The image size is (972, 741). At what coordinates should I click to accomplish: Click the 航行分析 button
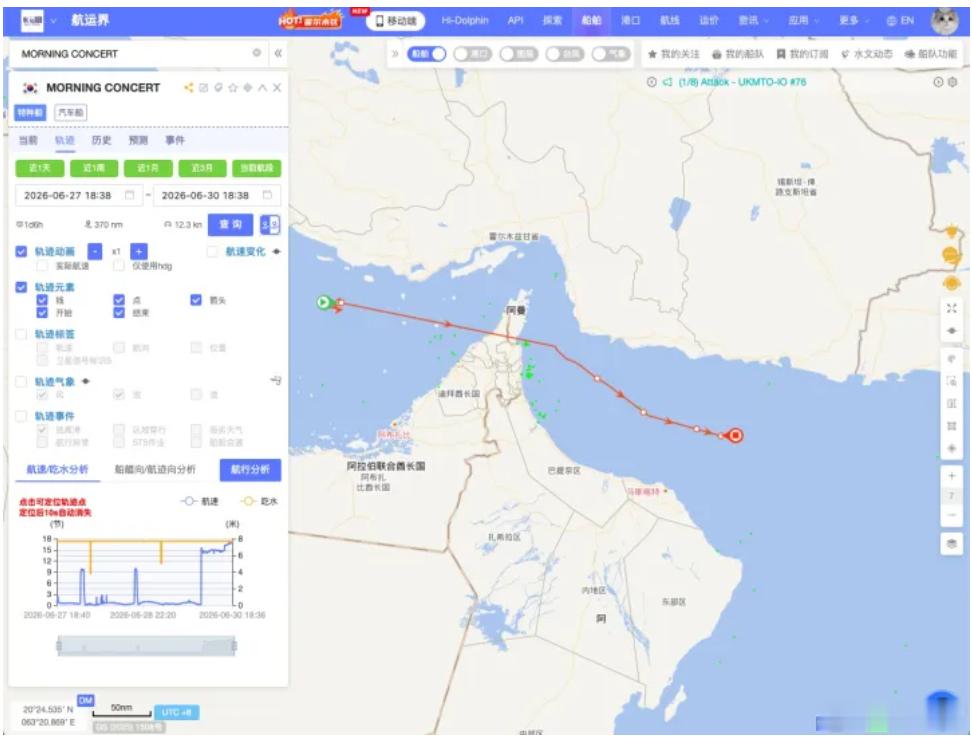coord(250,469)
